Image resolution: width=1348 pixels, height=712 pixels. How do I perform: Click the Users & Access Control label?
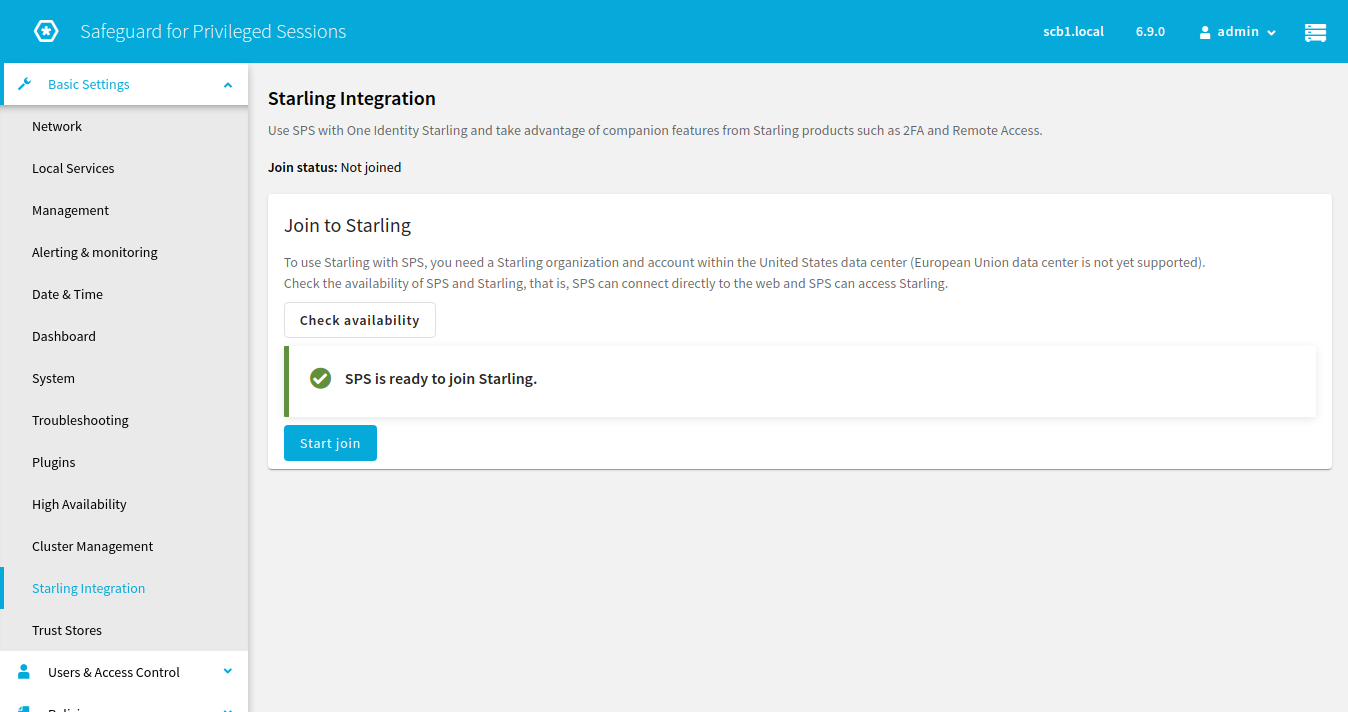(x=114, y=672)
